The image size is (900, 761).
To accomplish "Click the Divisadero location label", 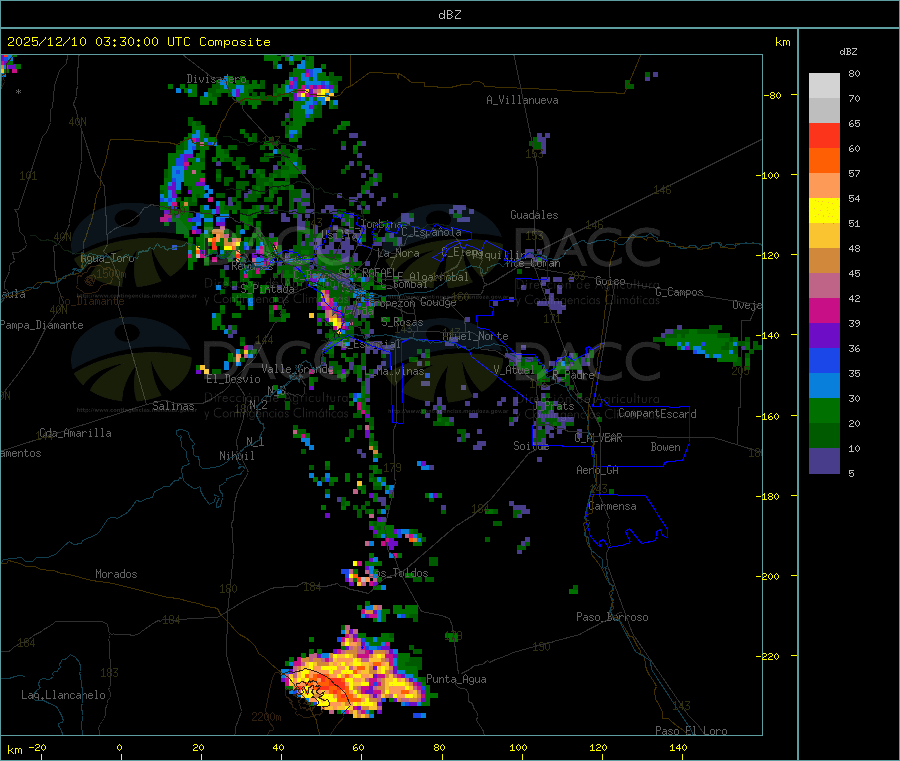I will pos(216,79).
